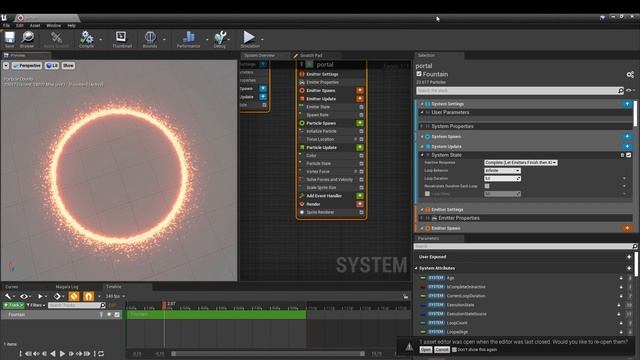Screen dimensions: 640x360
Task: Add module to Emitter Spawn in portal node
Action: point(360,91)
